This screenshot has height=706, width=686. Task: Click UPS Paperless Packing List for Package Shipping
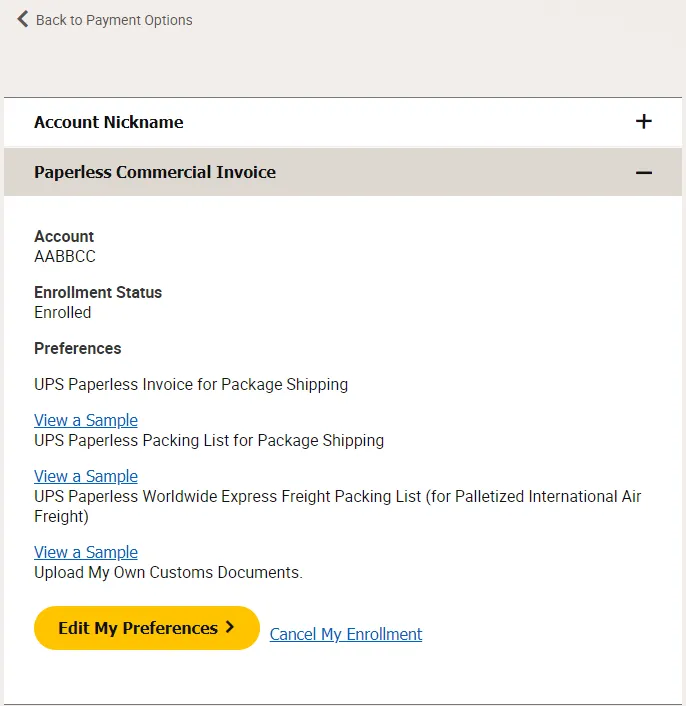tap(209, 440)
